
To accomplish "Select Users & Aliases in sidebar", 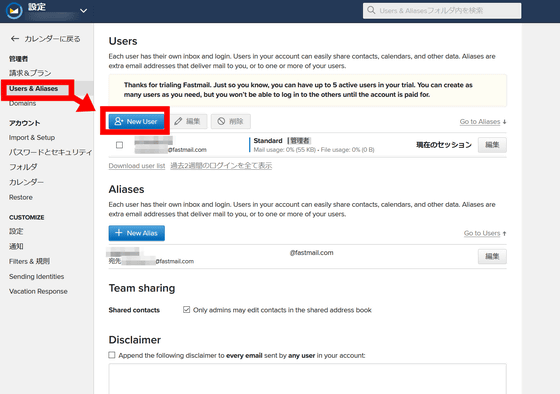I will (x=34, y=88).
